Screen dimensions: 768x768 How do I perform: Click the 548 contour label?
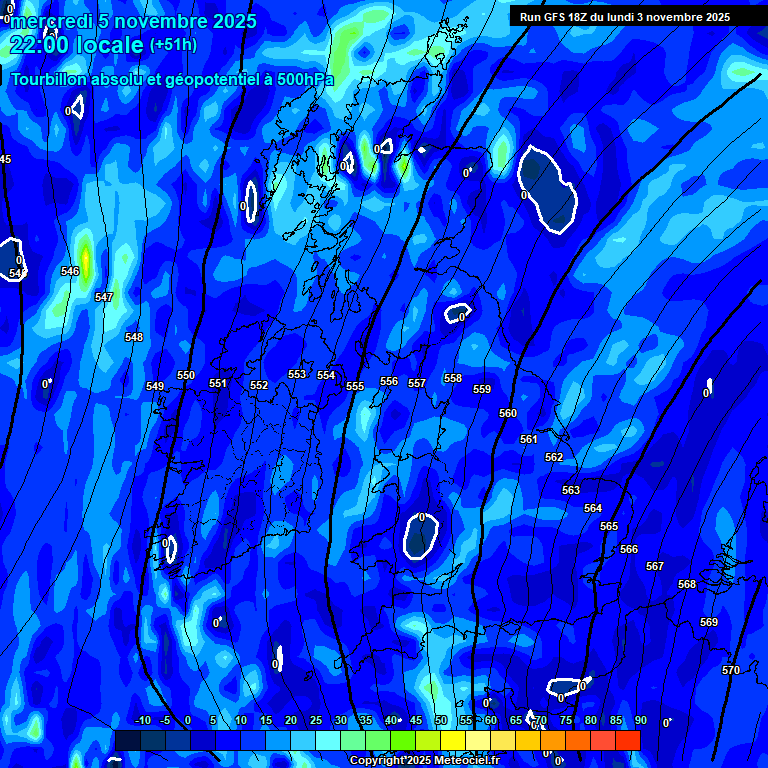coord(134,337)
